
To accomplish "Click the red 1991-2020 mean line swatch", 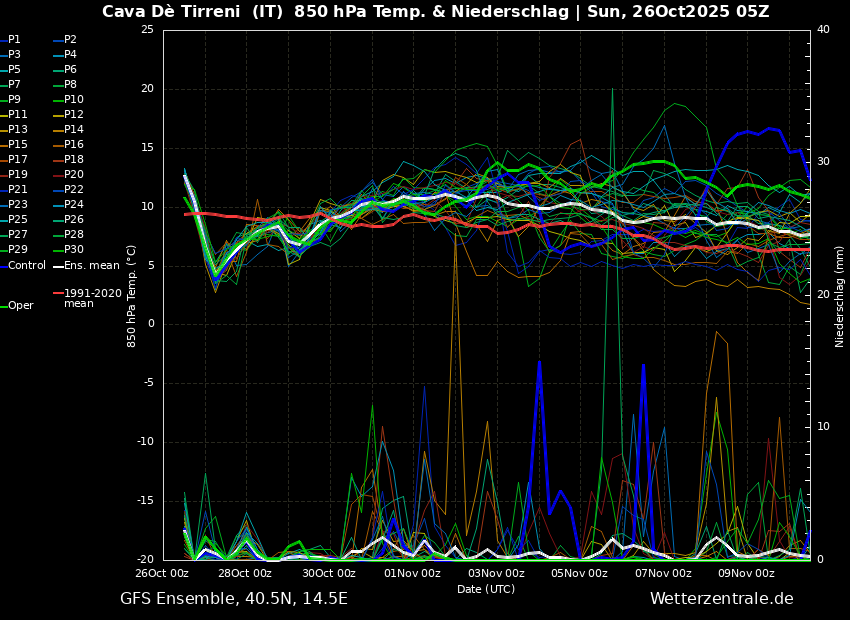I will [x=58, y=294].
